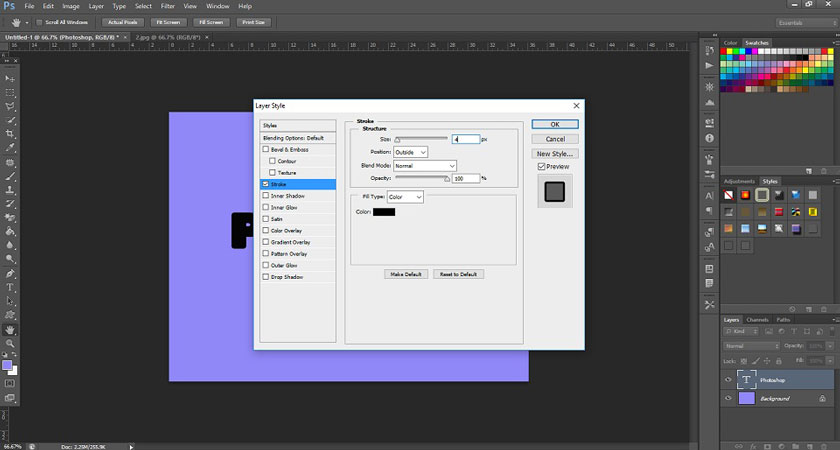
Task: Open the Info panel icon
Action: pos(710,138)
